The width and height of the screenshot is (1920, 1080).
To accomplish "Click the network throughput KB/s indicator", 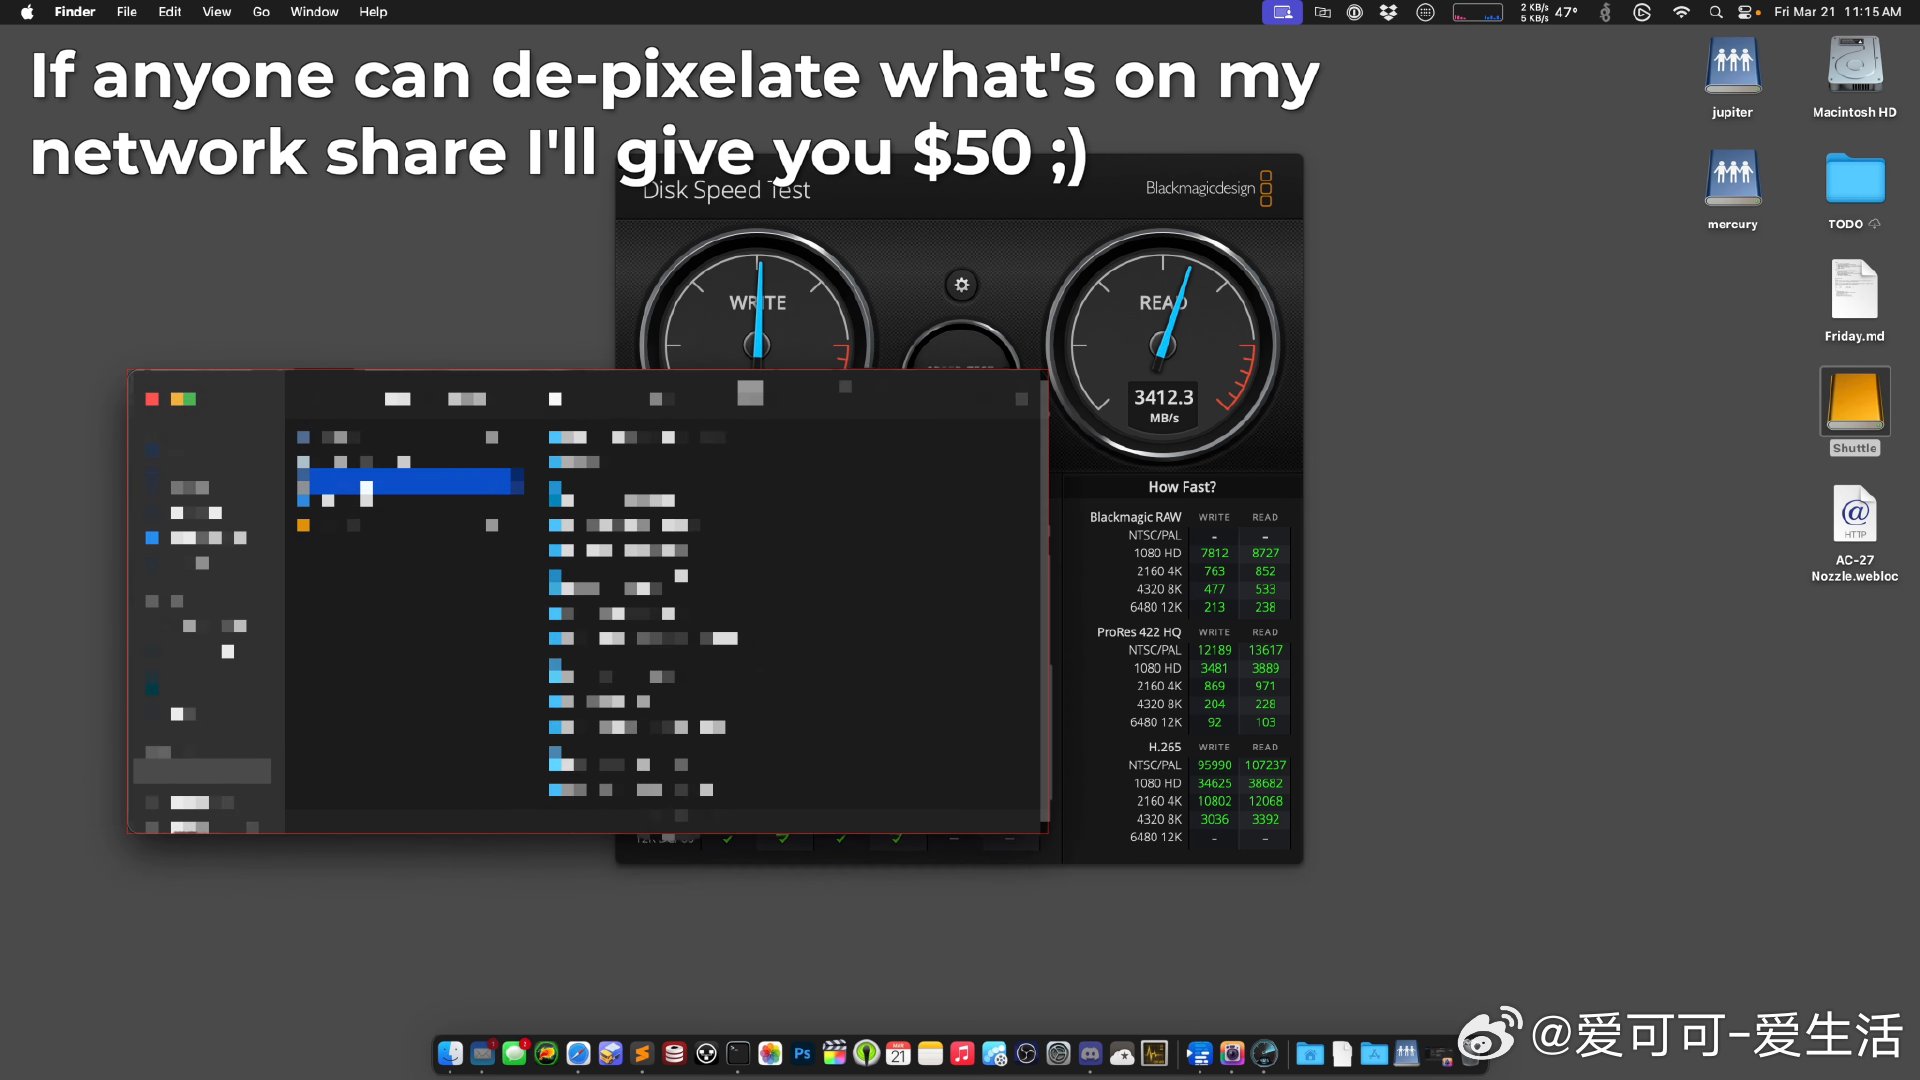I will 1534,12.
